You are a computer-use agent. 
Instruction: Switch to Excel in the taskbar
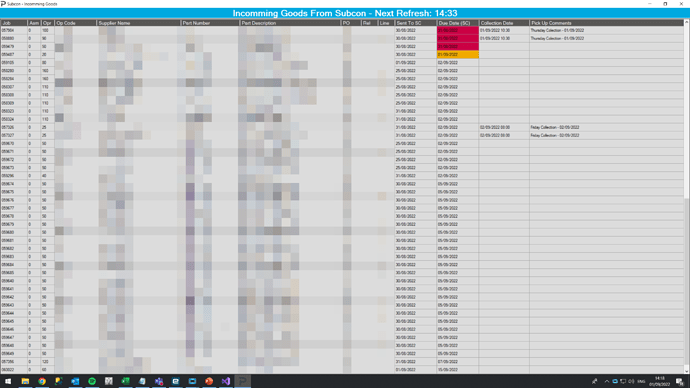click(x=125, y=381)
